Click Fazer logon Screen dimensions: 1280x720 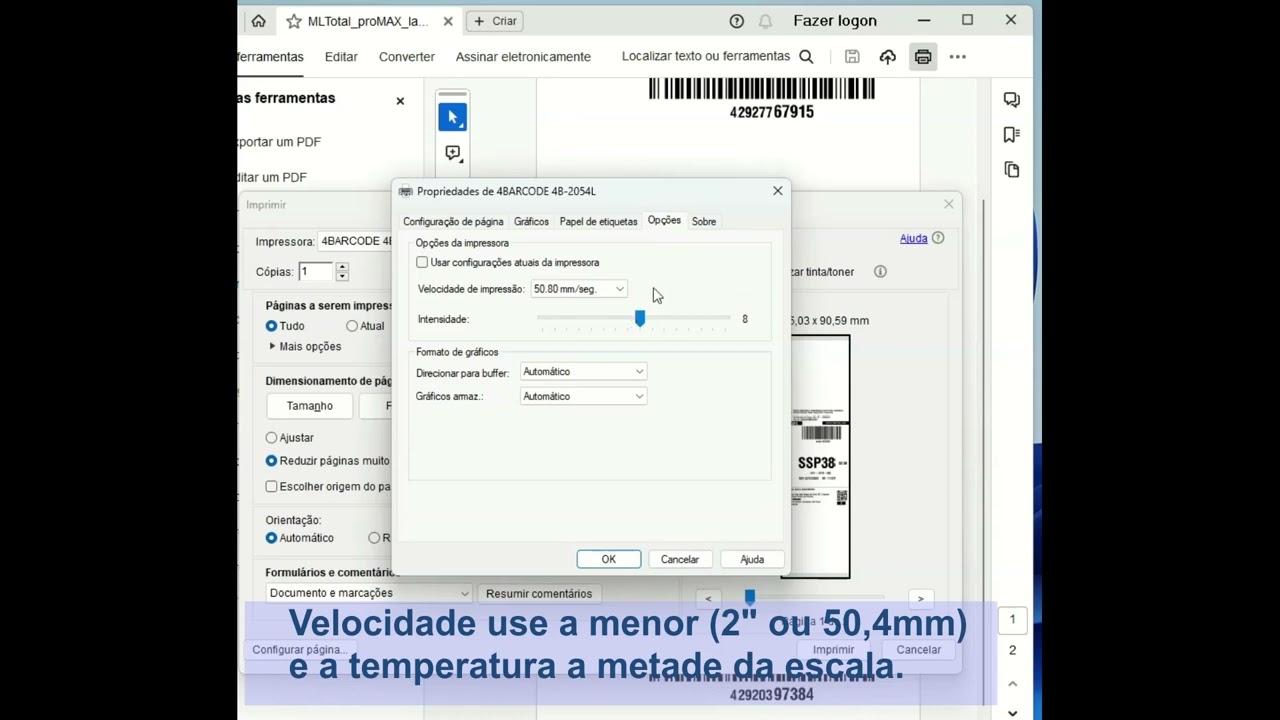pyautogui.click(x=835, y=21)
